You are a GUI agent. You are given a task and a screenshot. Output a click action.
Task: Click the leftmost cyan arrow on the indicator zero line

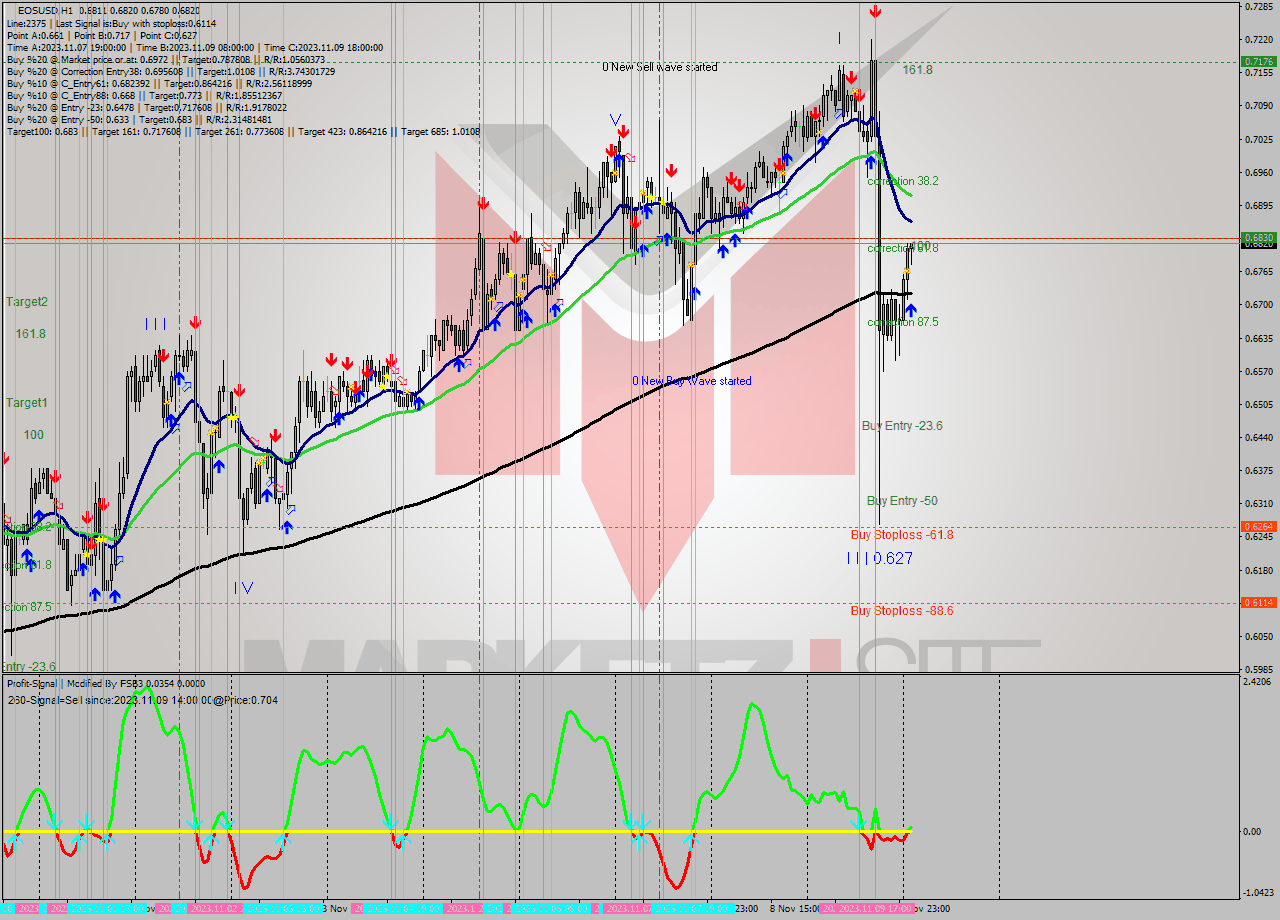(17, 838)
